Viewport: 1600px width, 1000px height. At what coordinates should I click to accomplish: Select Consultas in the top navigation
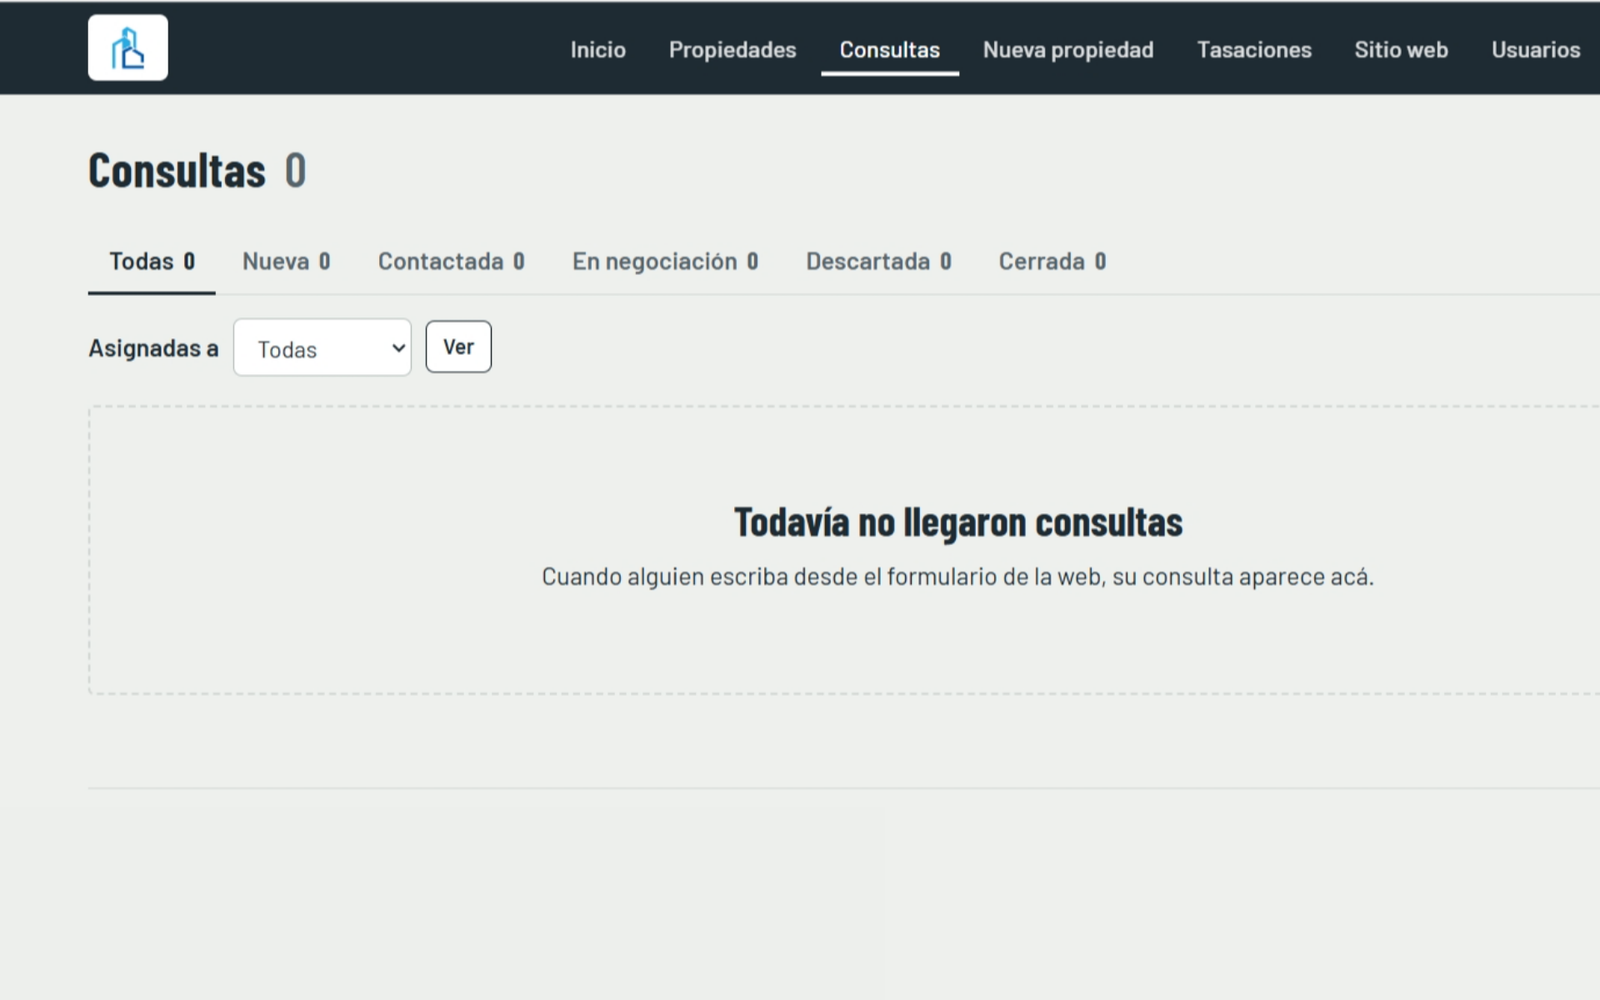(889, 50)
